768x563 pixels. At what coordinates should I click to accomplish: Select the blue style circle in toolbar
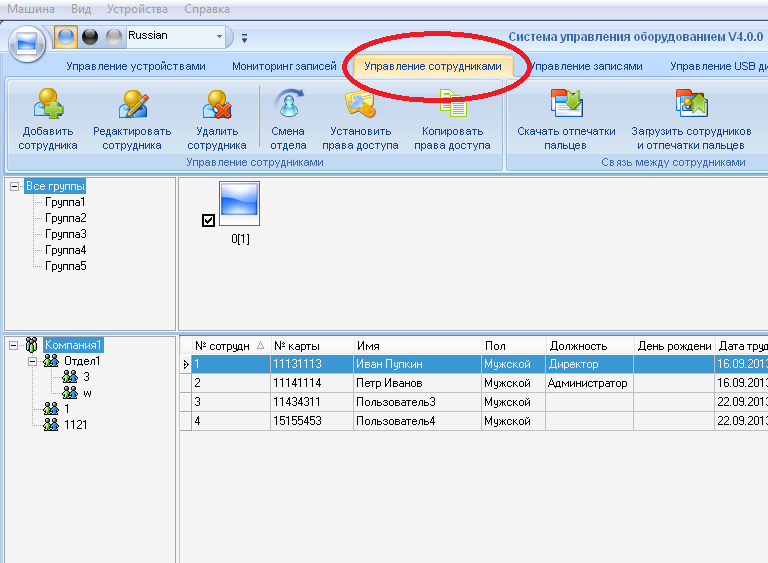point(66,37)
